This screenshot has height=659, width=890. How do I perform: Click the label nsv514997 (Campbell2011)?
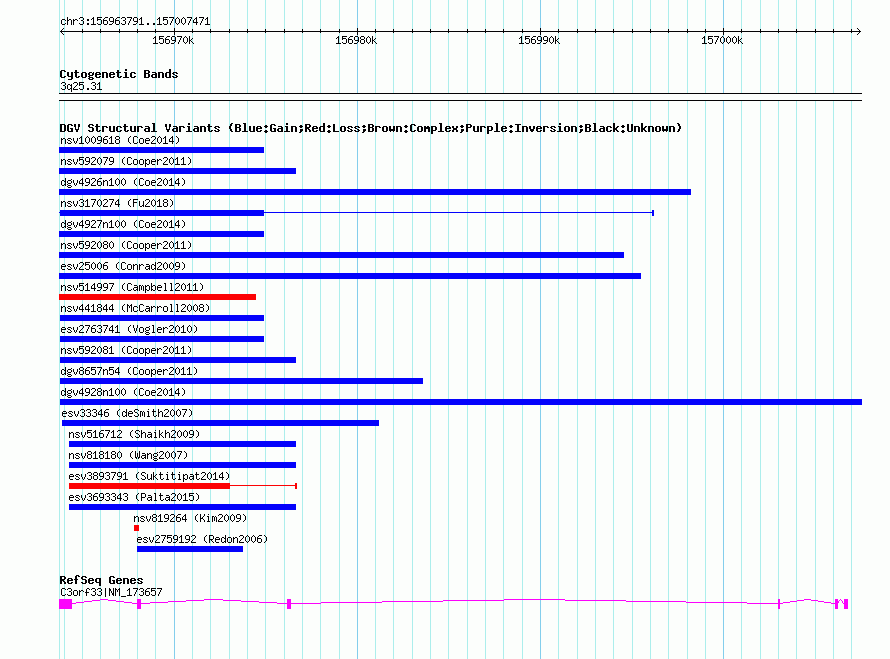click(132, 287)
